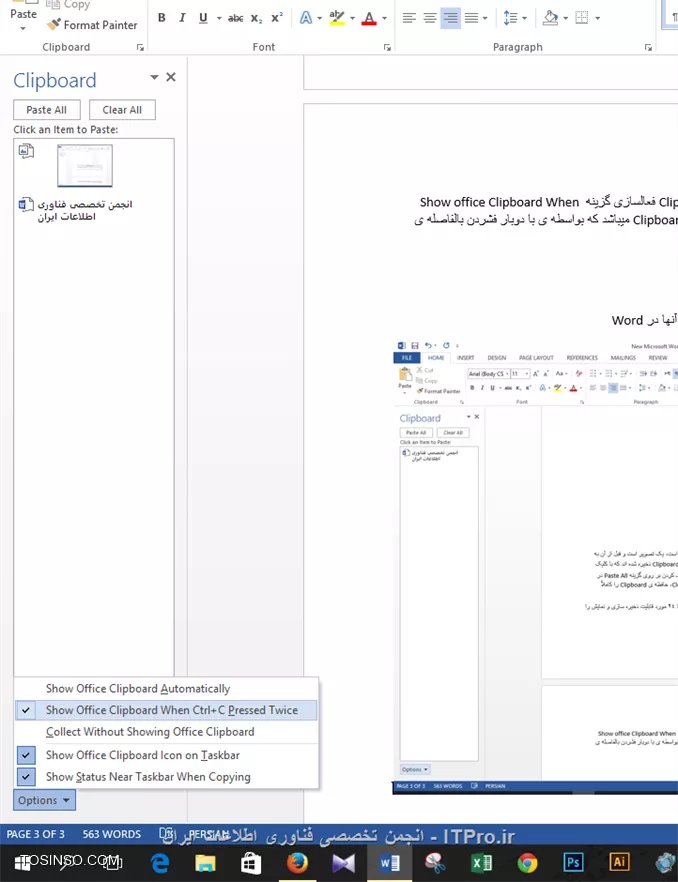Screen dimensions: 678x882
Task: Click PAGE 3 OF 3 status indicator
Action: 35,834
